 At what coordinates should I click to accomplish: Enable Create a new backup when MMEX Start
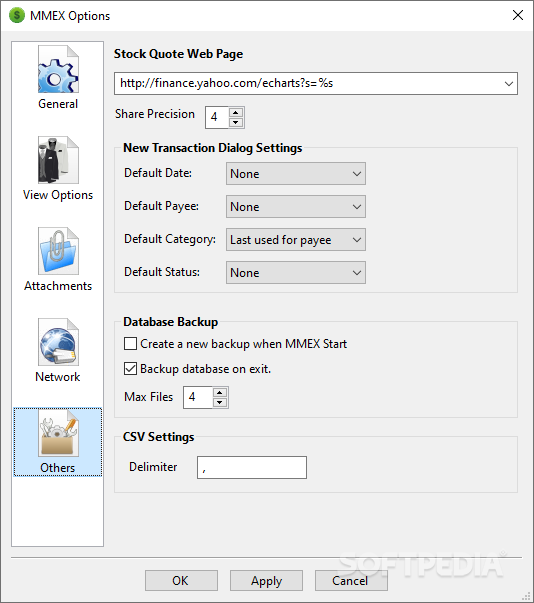click(130, 343)
